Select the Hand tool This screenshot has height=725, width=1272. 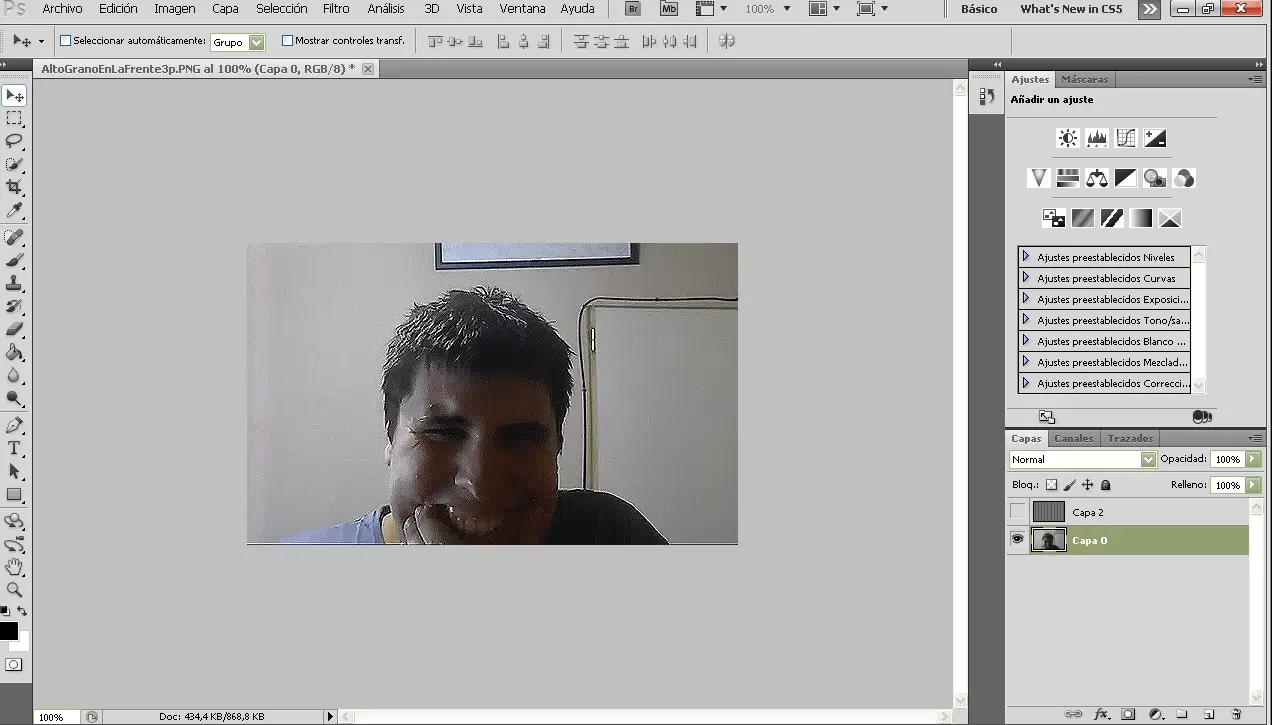(x=14, y=567)
